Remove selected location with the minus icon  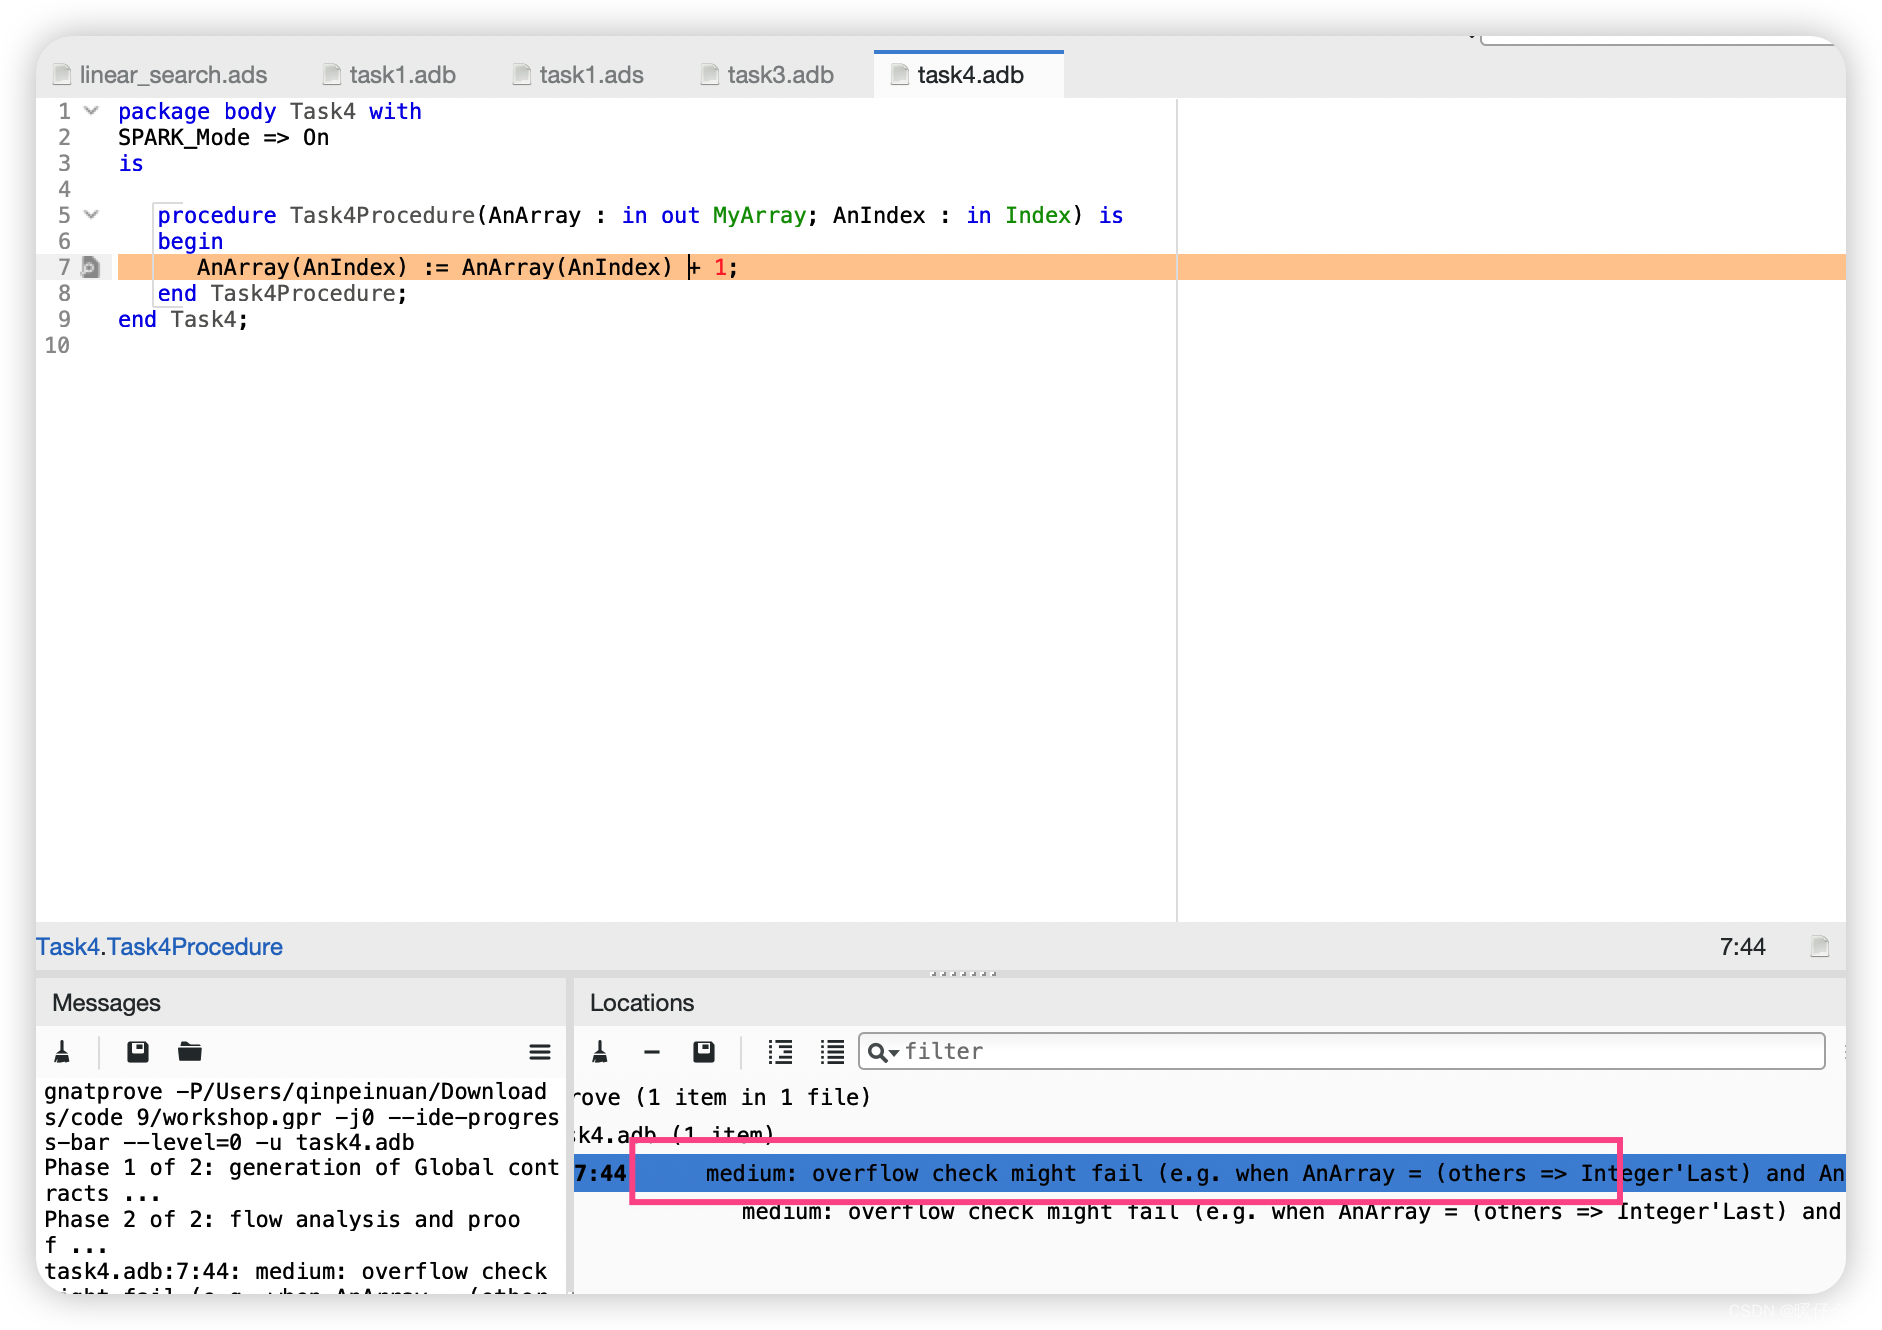pos(652,1051)
